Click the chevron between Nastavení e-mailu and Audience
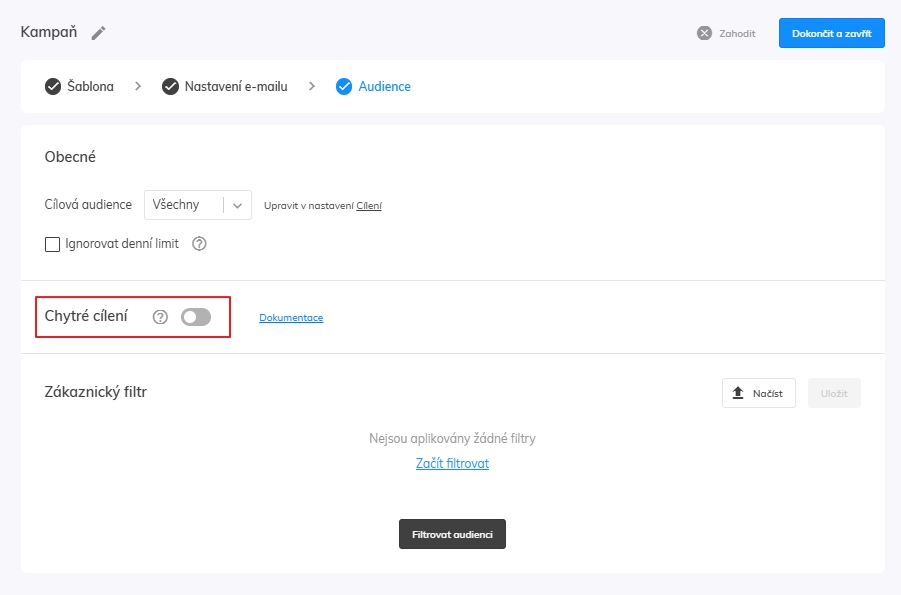901x595 pixels. click(x=311, y=86)
